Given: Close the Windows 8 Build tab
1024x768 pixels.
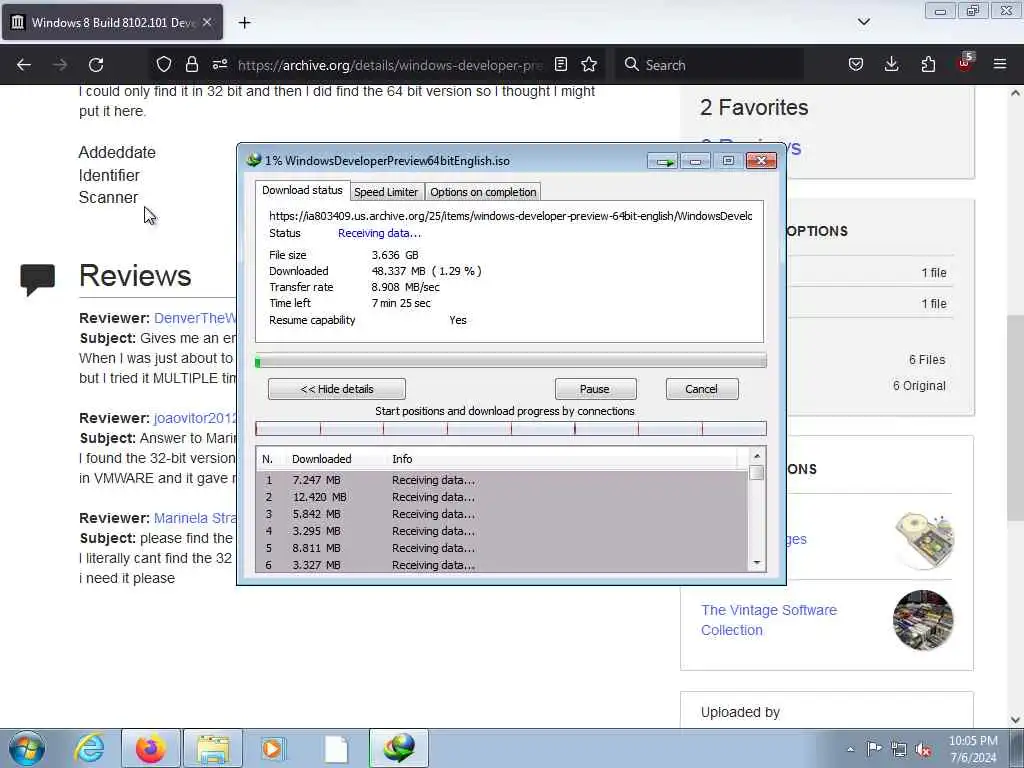Looking at the screenshot, I should [207, 22].
